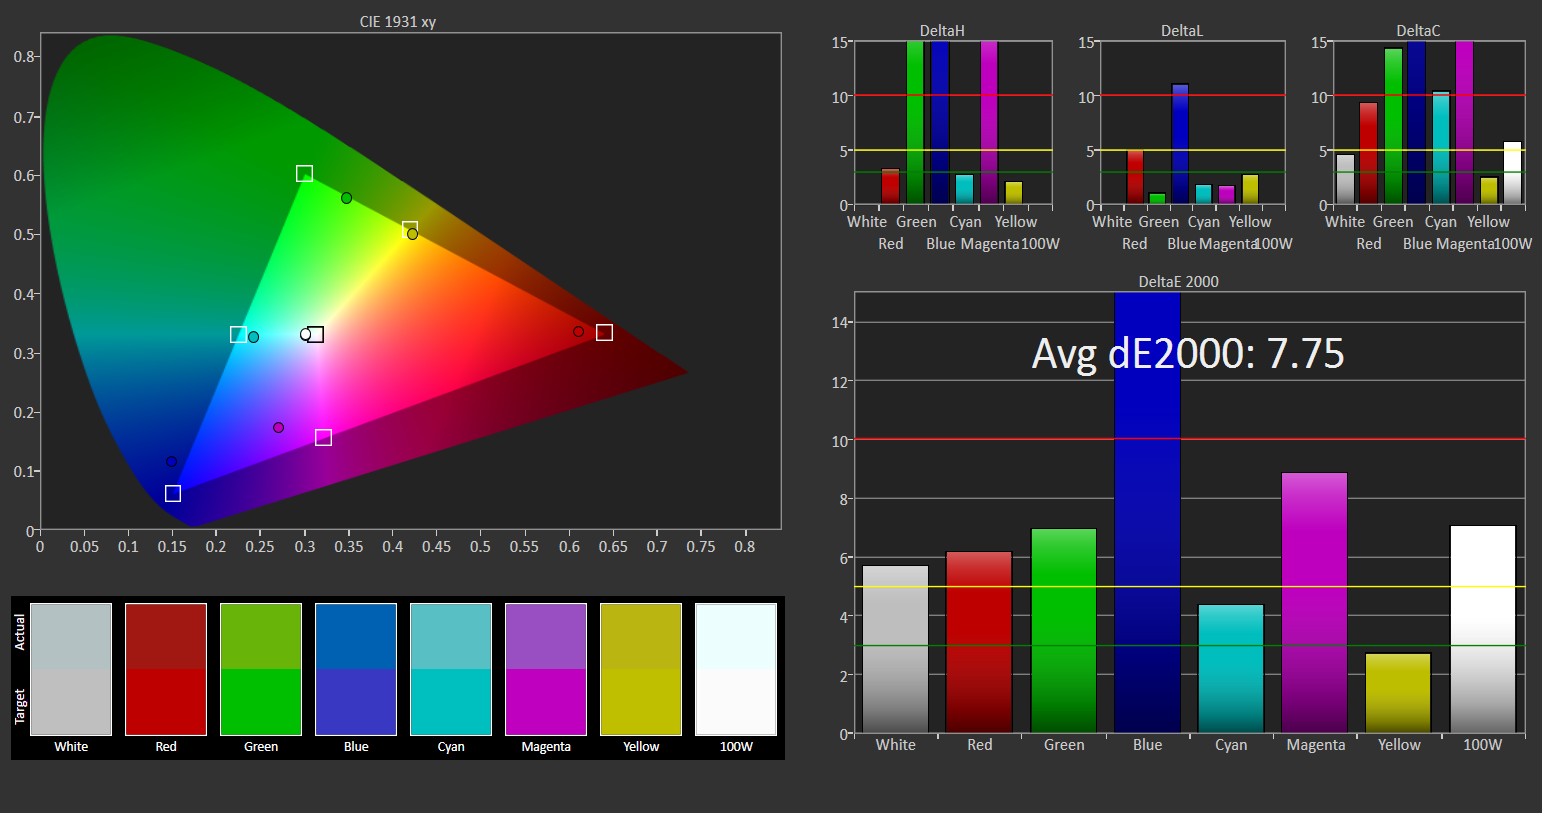Image resolution: width=1542 pixels, height=813 pixels.
Task: Click the yellow target square on CIE diagram
Action: click(x=409, y=229)
